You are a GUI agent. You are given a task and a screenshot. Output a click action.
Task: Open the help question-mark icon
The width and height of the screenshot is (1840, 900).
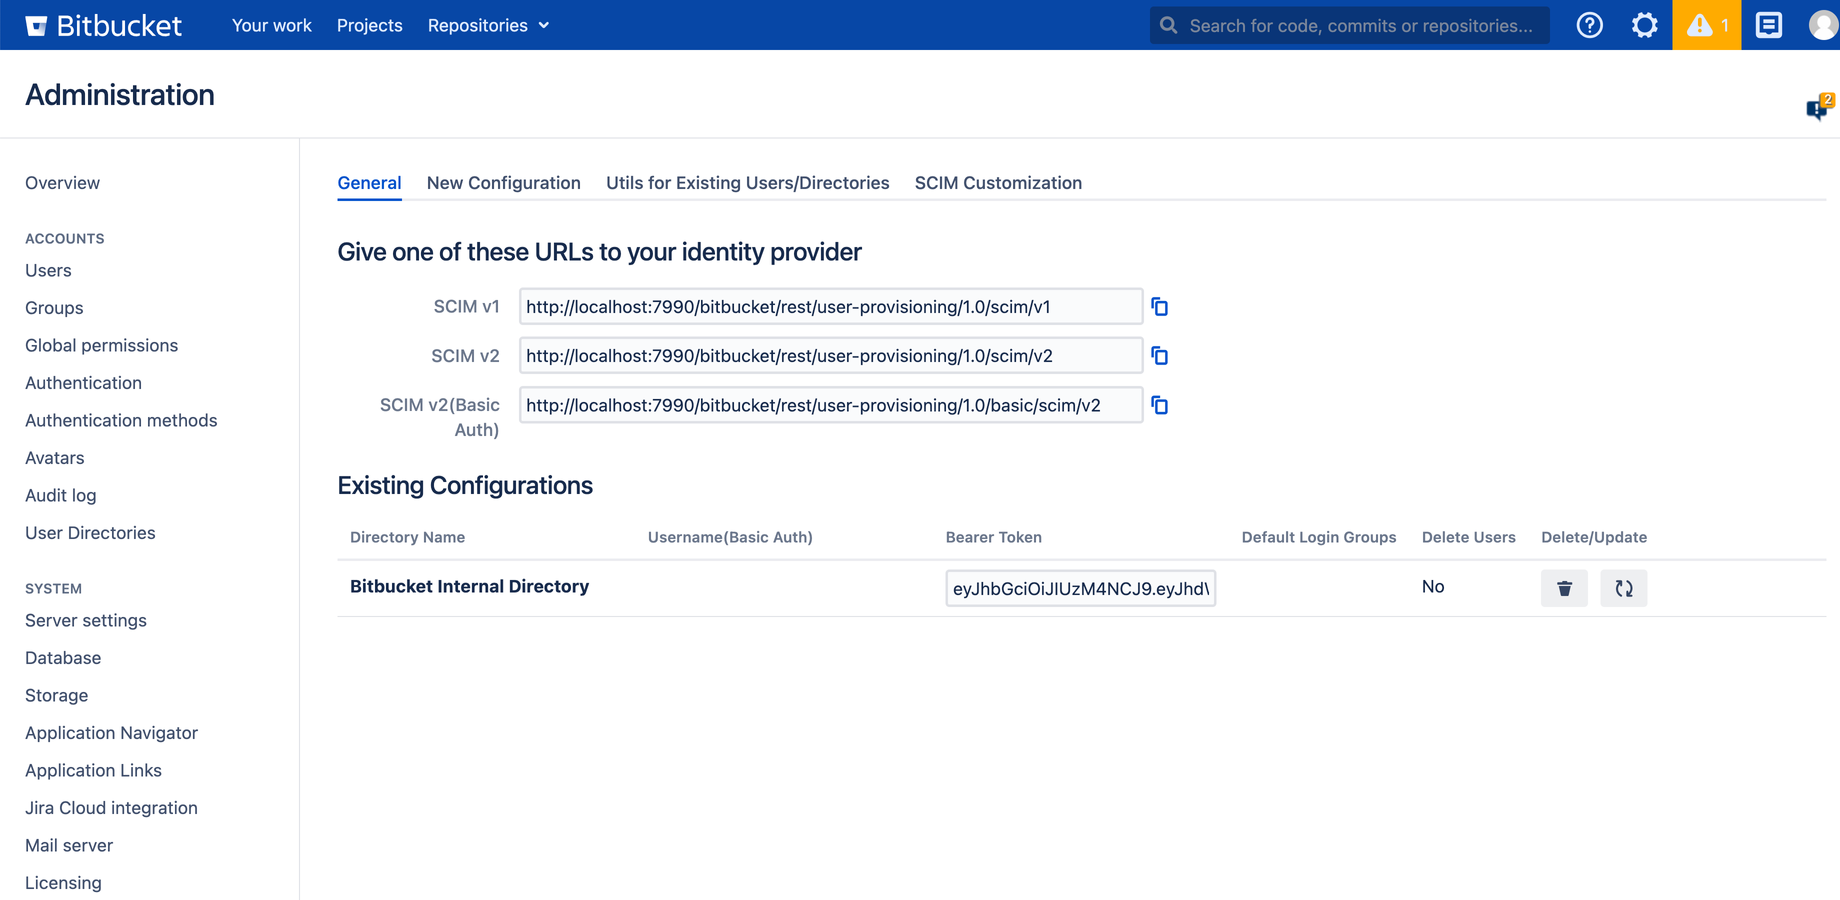click(1589, 25)
